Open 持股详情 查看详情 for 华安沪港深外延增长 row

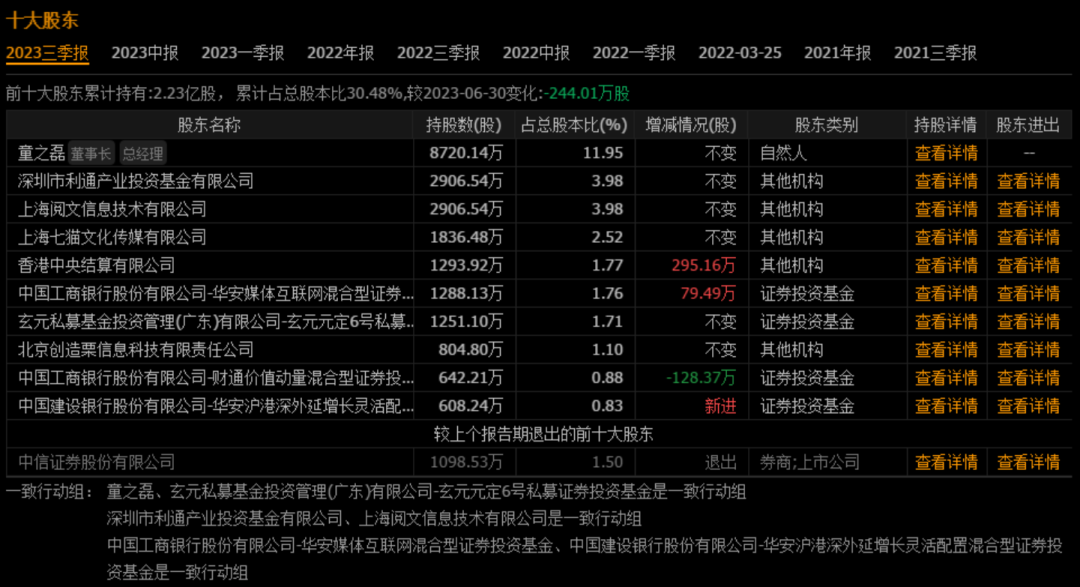[946, 406]
